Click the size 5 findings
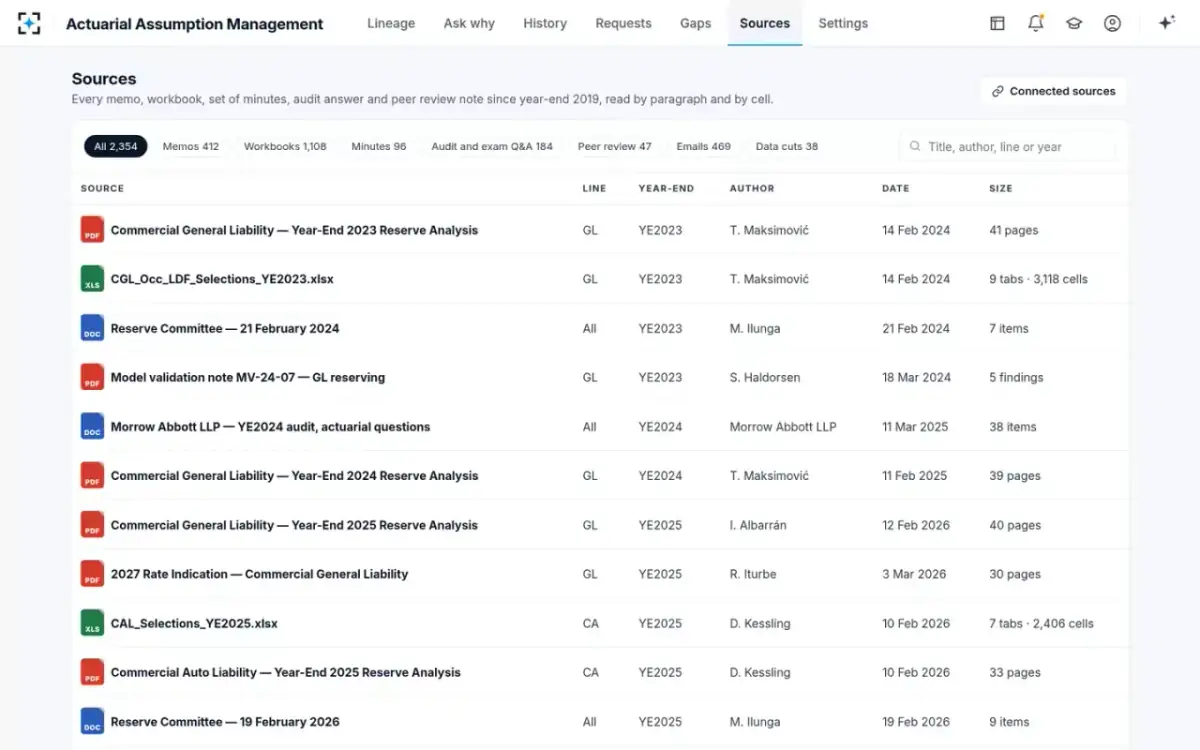This screenshot has width=1200, height=750. point(1016,377)
